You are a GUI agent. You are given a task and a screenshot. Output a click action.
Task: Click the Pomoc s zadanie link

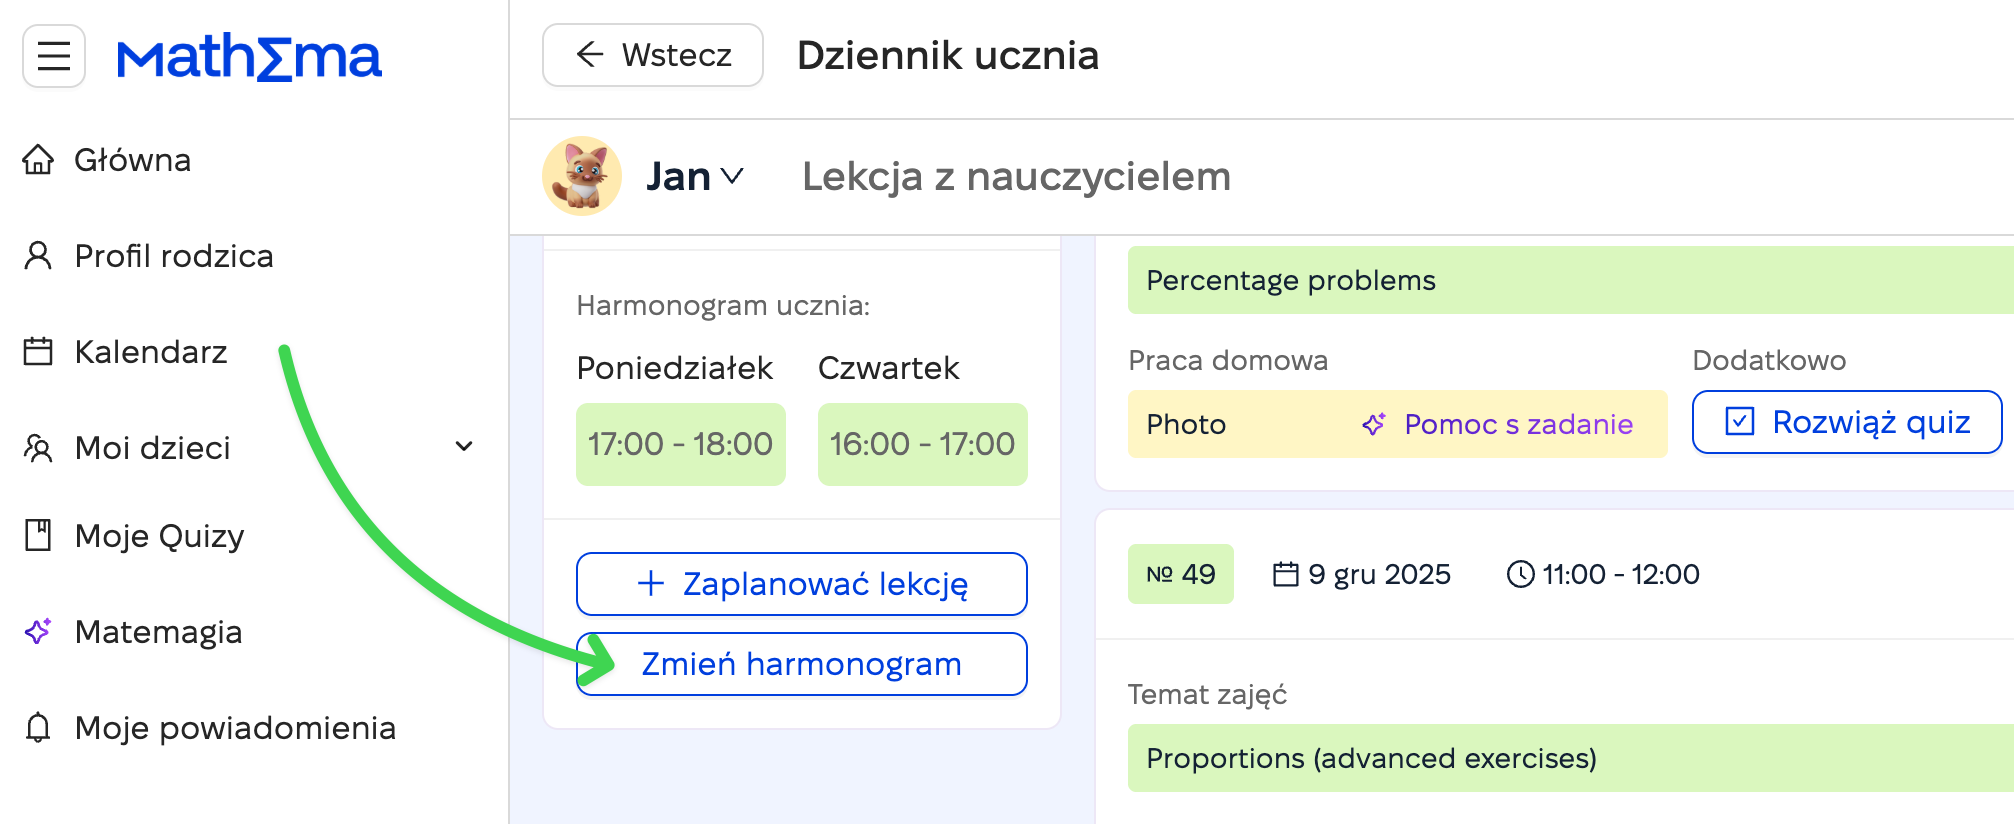[x=1498, y=424]
